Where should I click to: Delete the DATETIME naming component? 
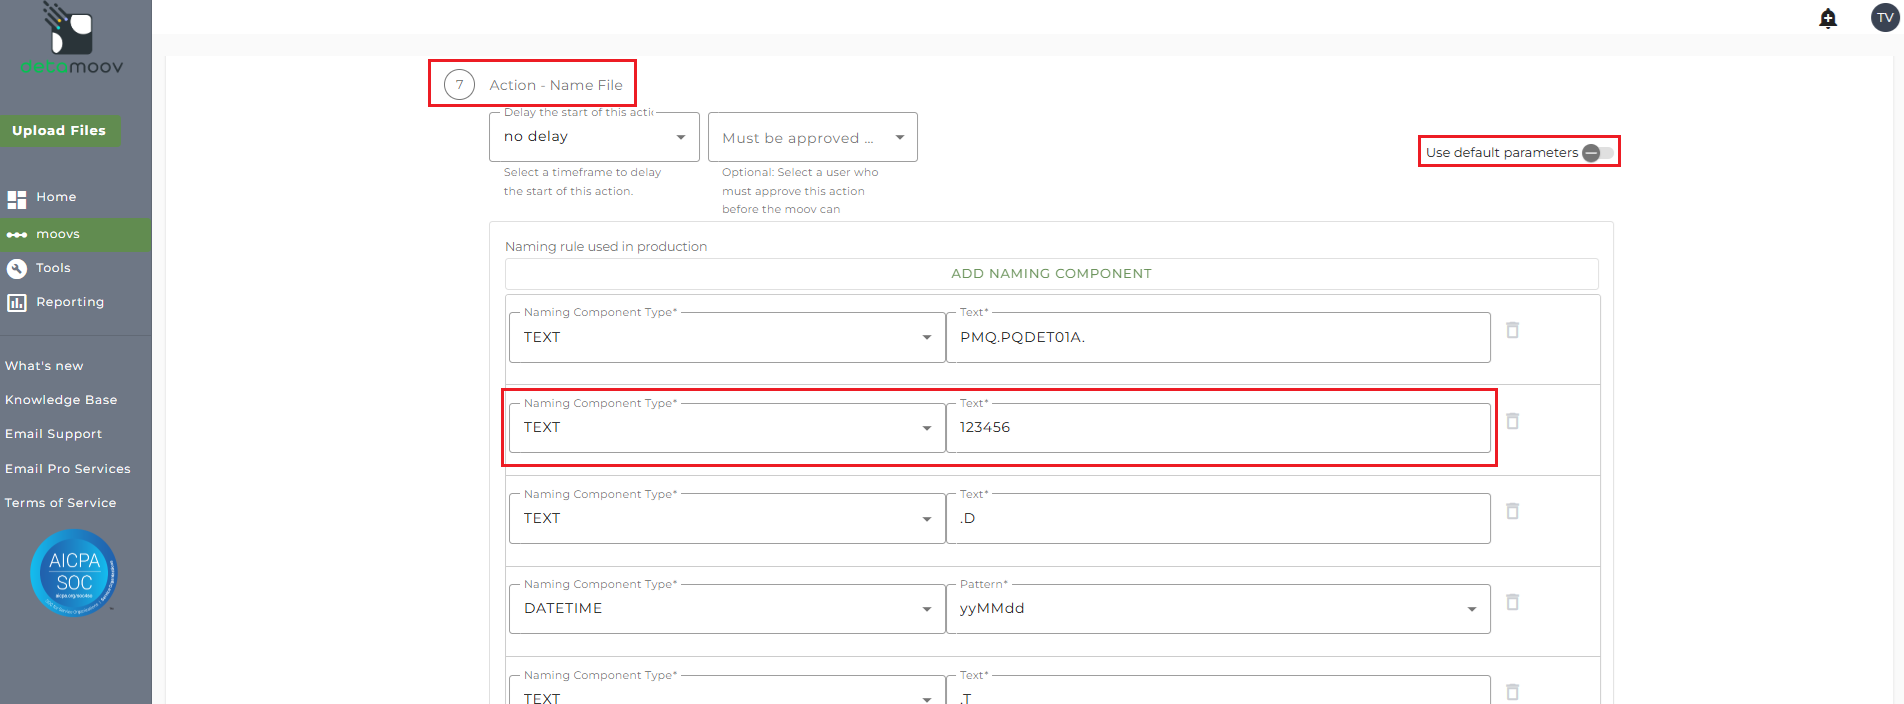1513,602
